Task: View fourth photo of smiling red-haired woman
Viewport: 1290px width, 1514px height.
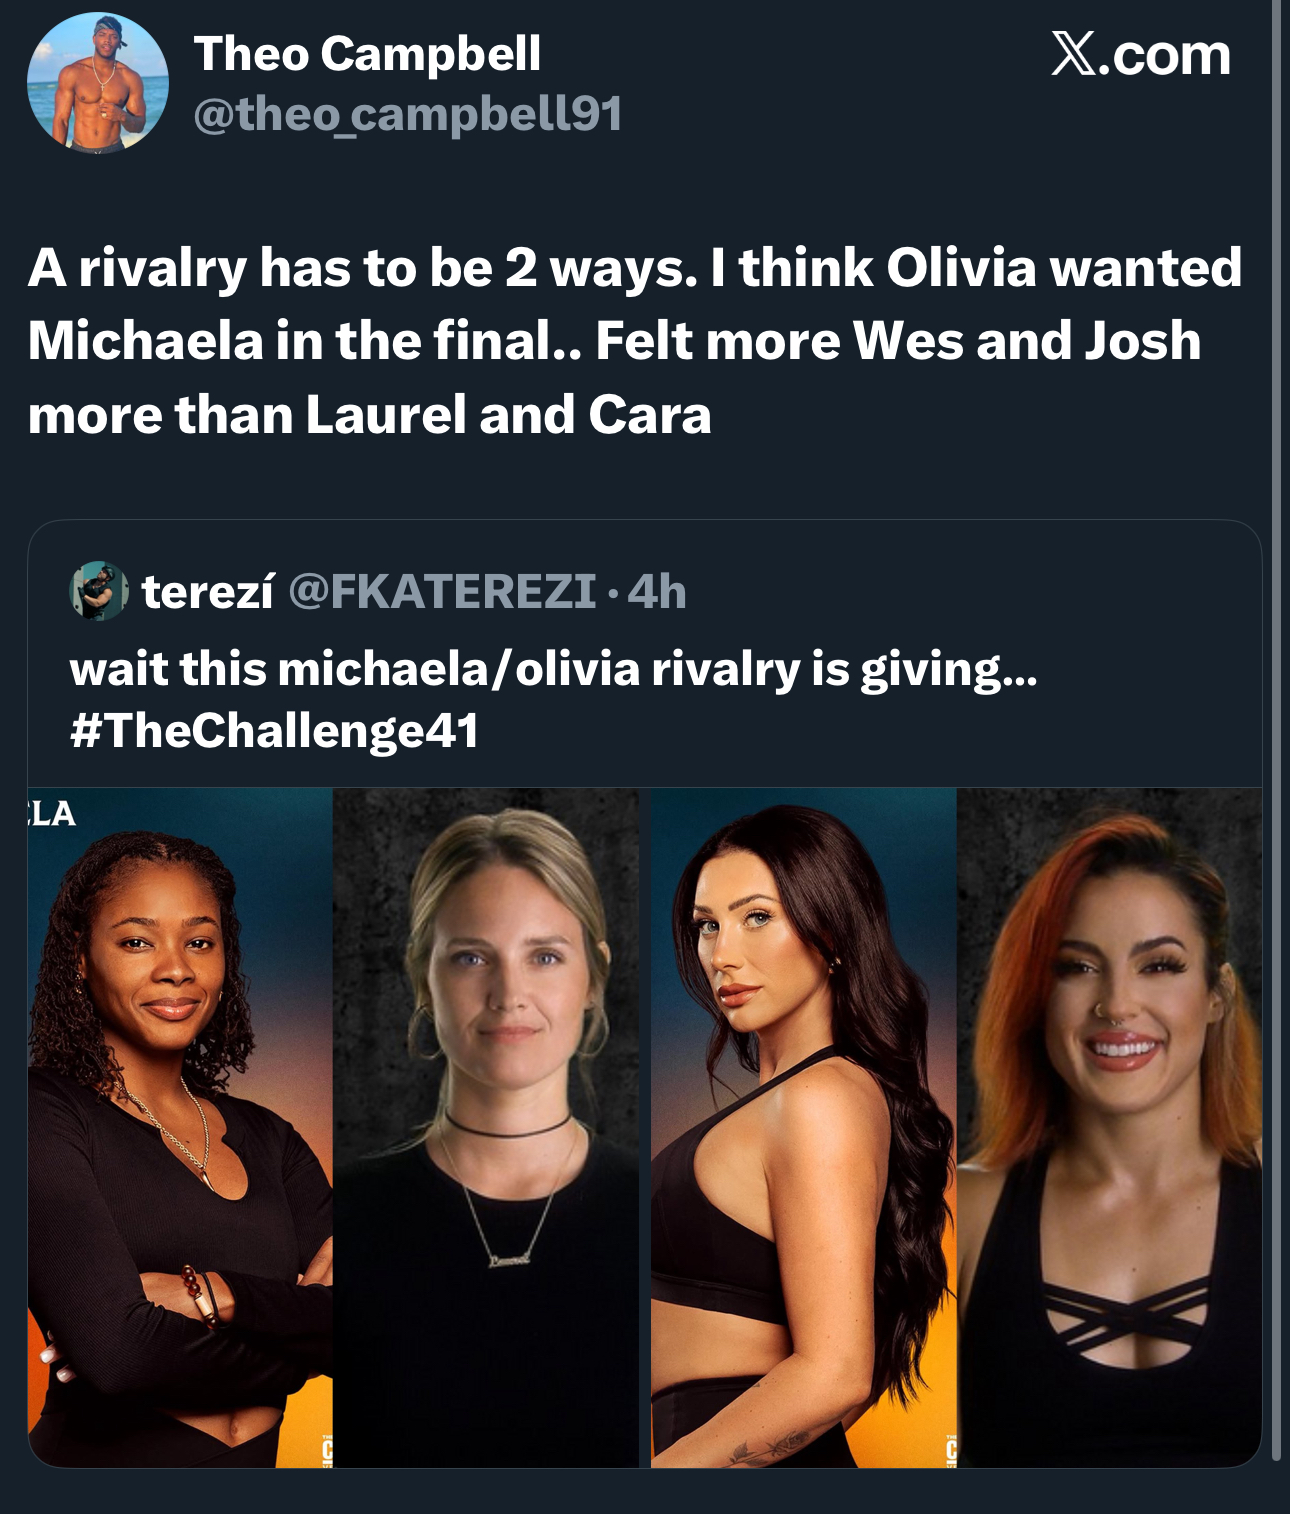Action: [x=1109, y=1127]
